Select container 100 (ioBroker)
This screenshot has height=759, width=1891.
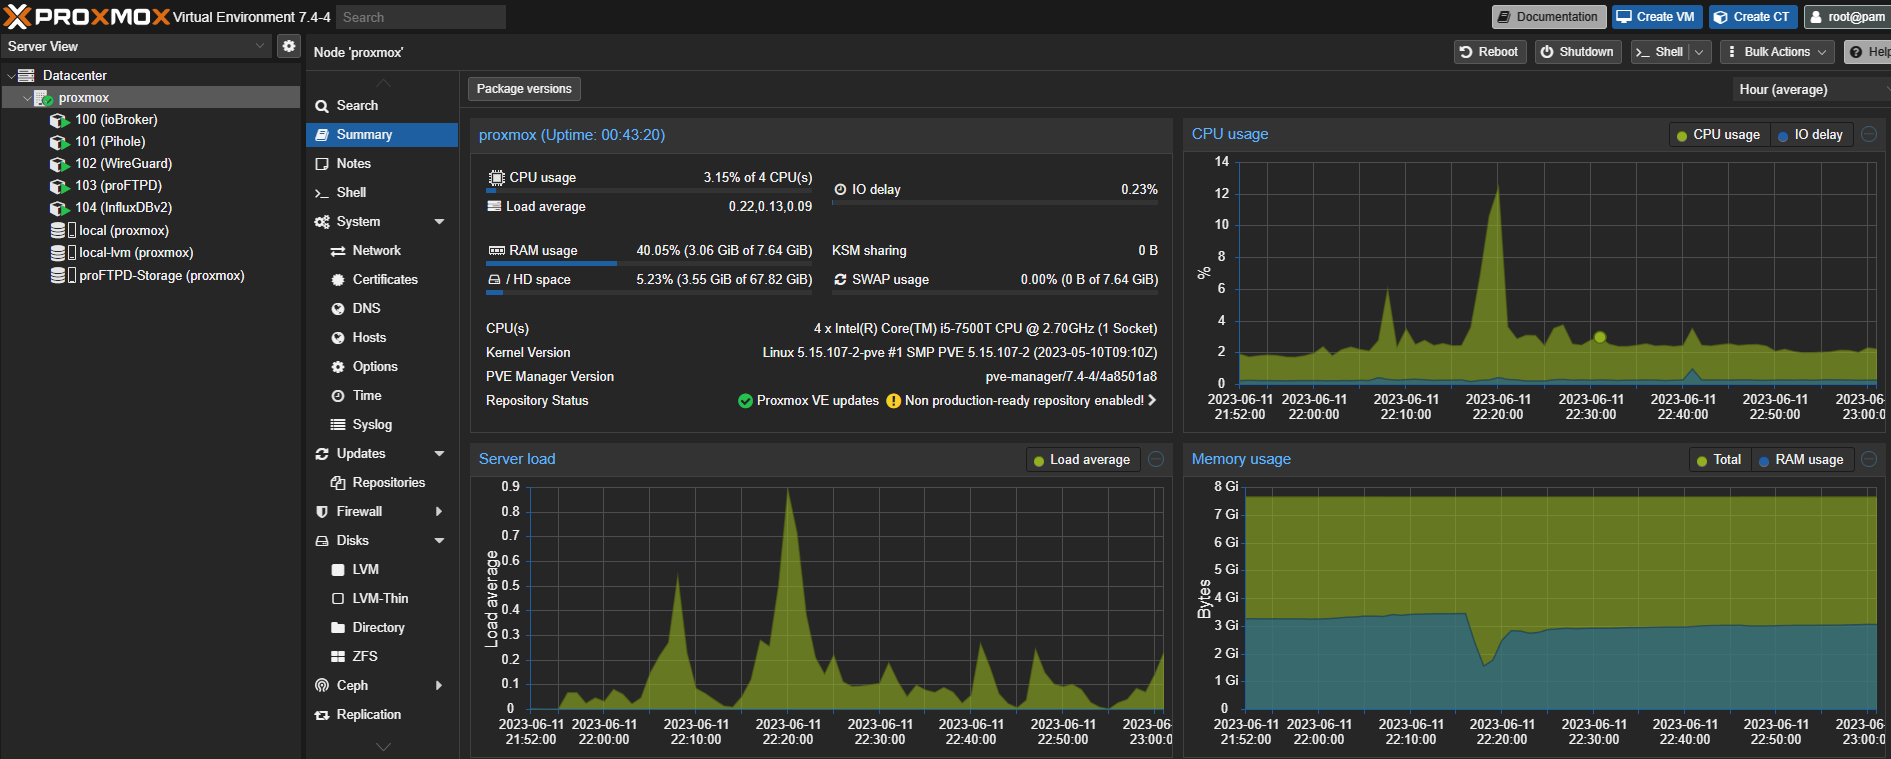pos(116,120)
